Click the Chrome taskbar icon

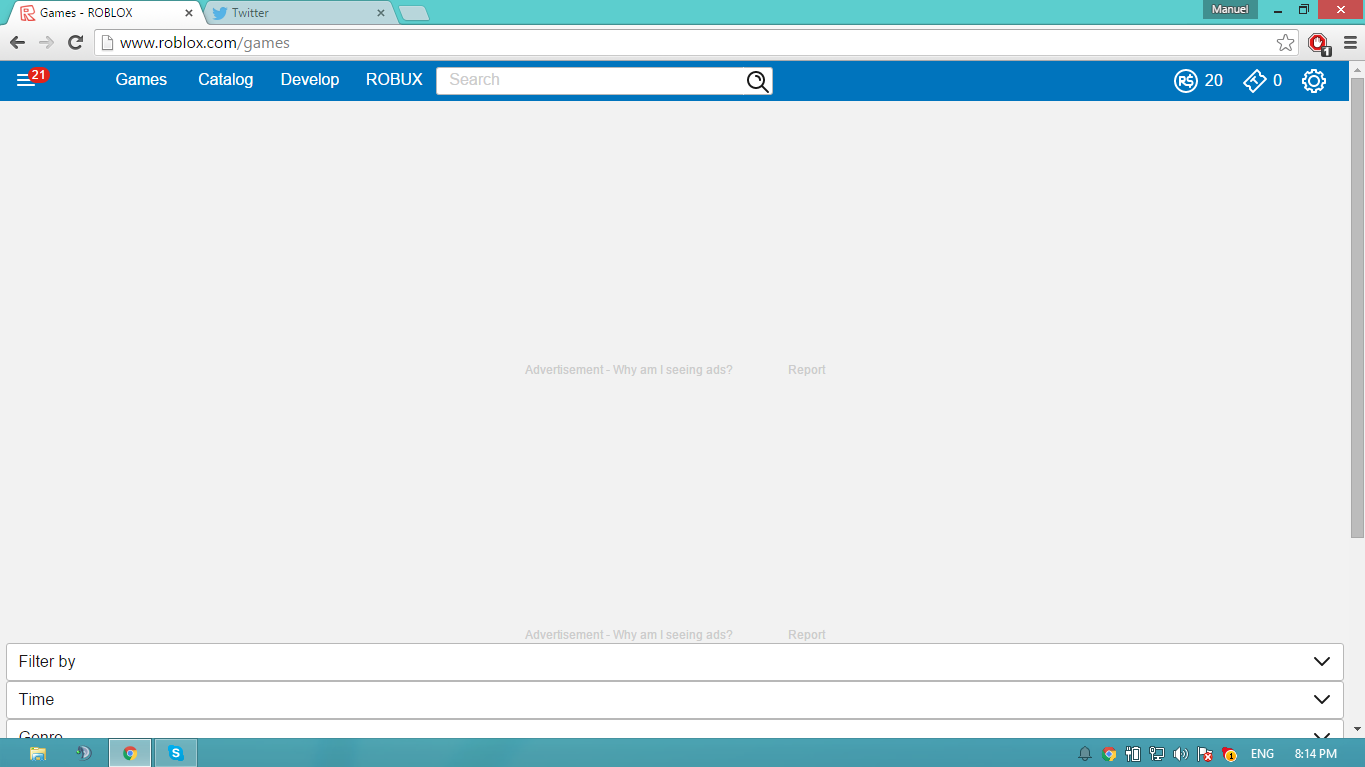pyautogui.click(x=130, y=753)
